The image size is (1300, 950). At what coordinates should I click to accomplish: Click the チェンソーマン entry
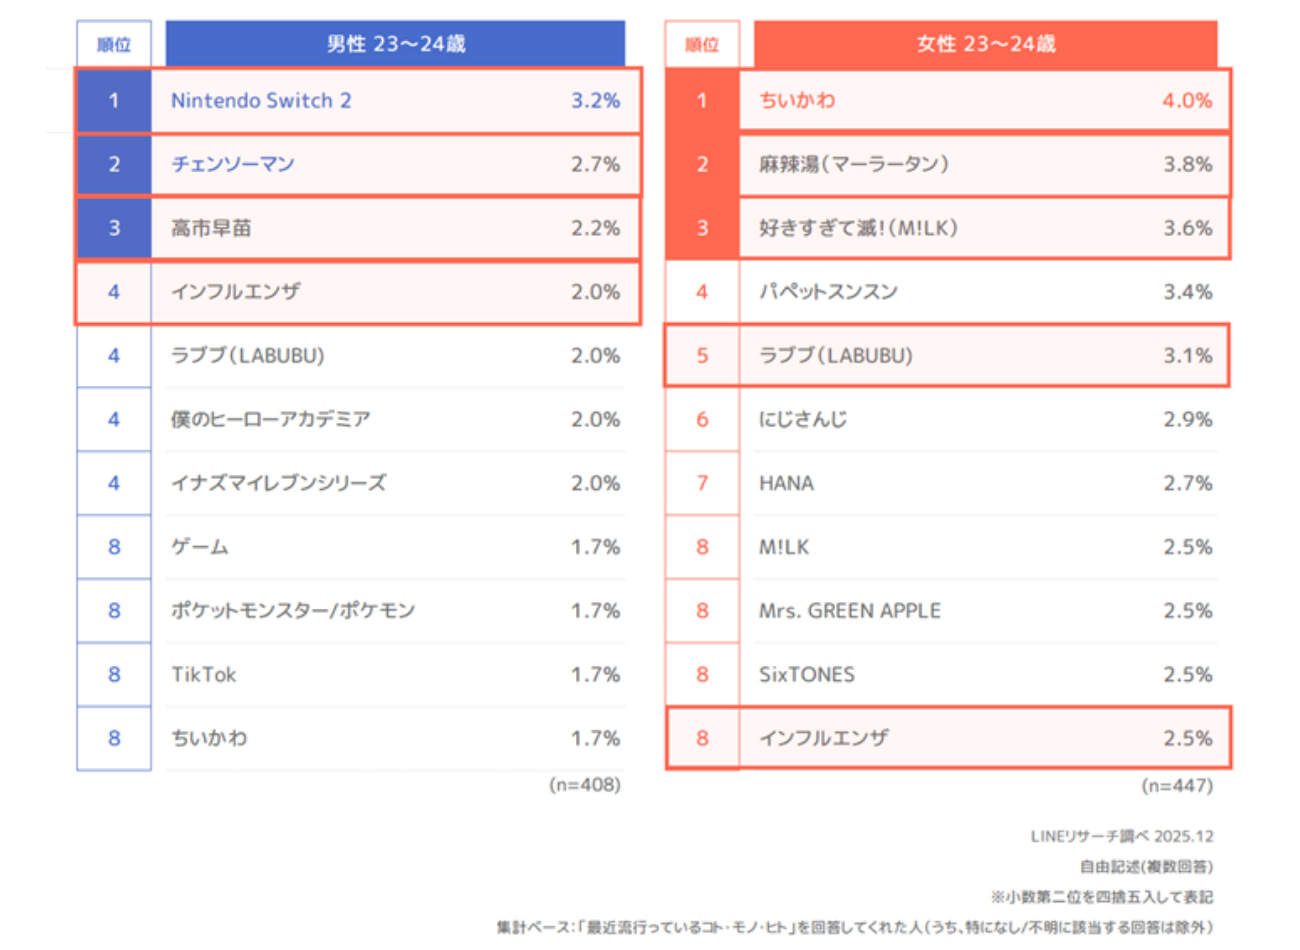tap(233, 164)
